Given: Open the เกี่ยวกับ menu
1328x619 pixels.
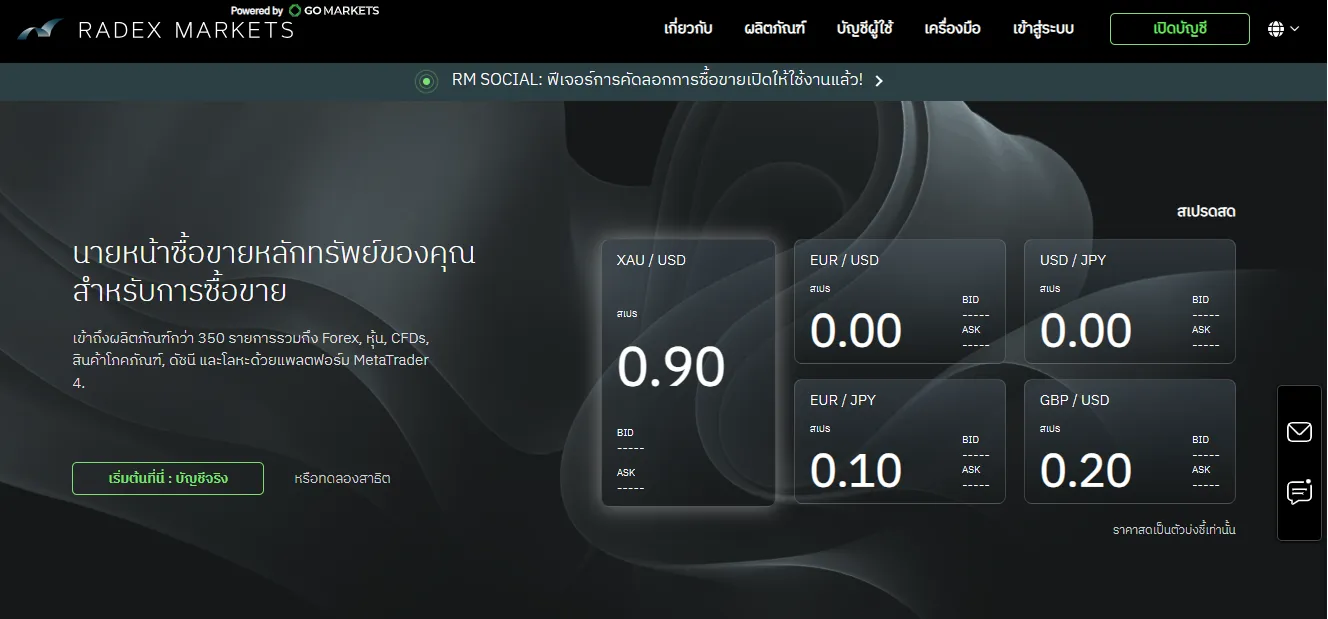Looking at the screenshot, I should 688,29.
